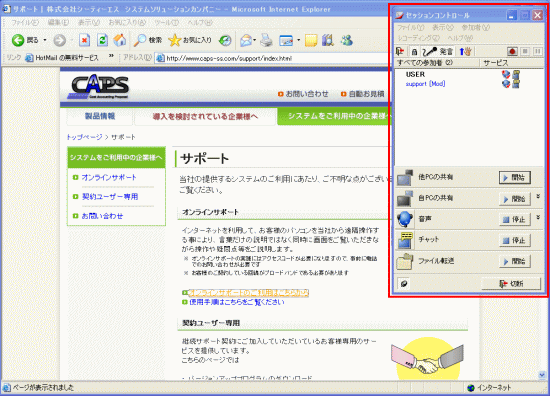The width and height of the screenshot is (550, 396).
Task: Click the Back arrow in Internet Explorer
Action: tap(18, 41)
